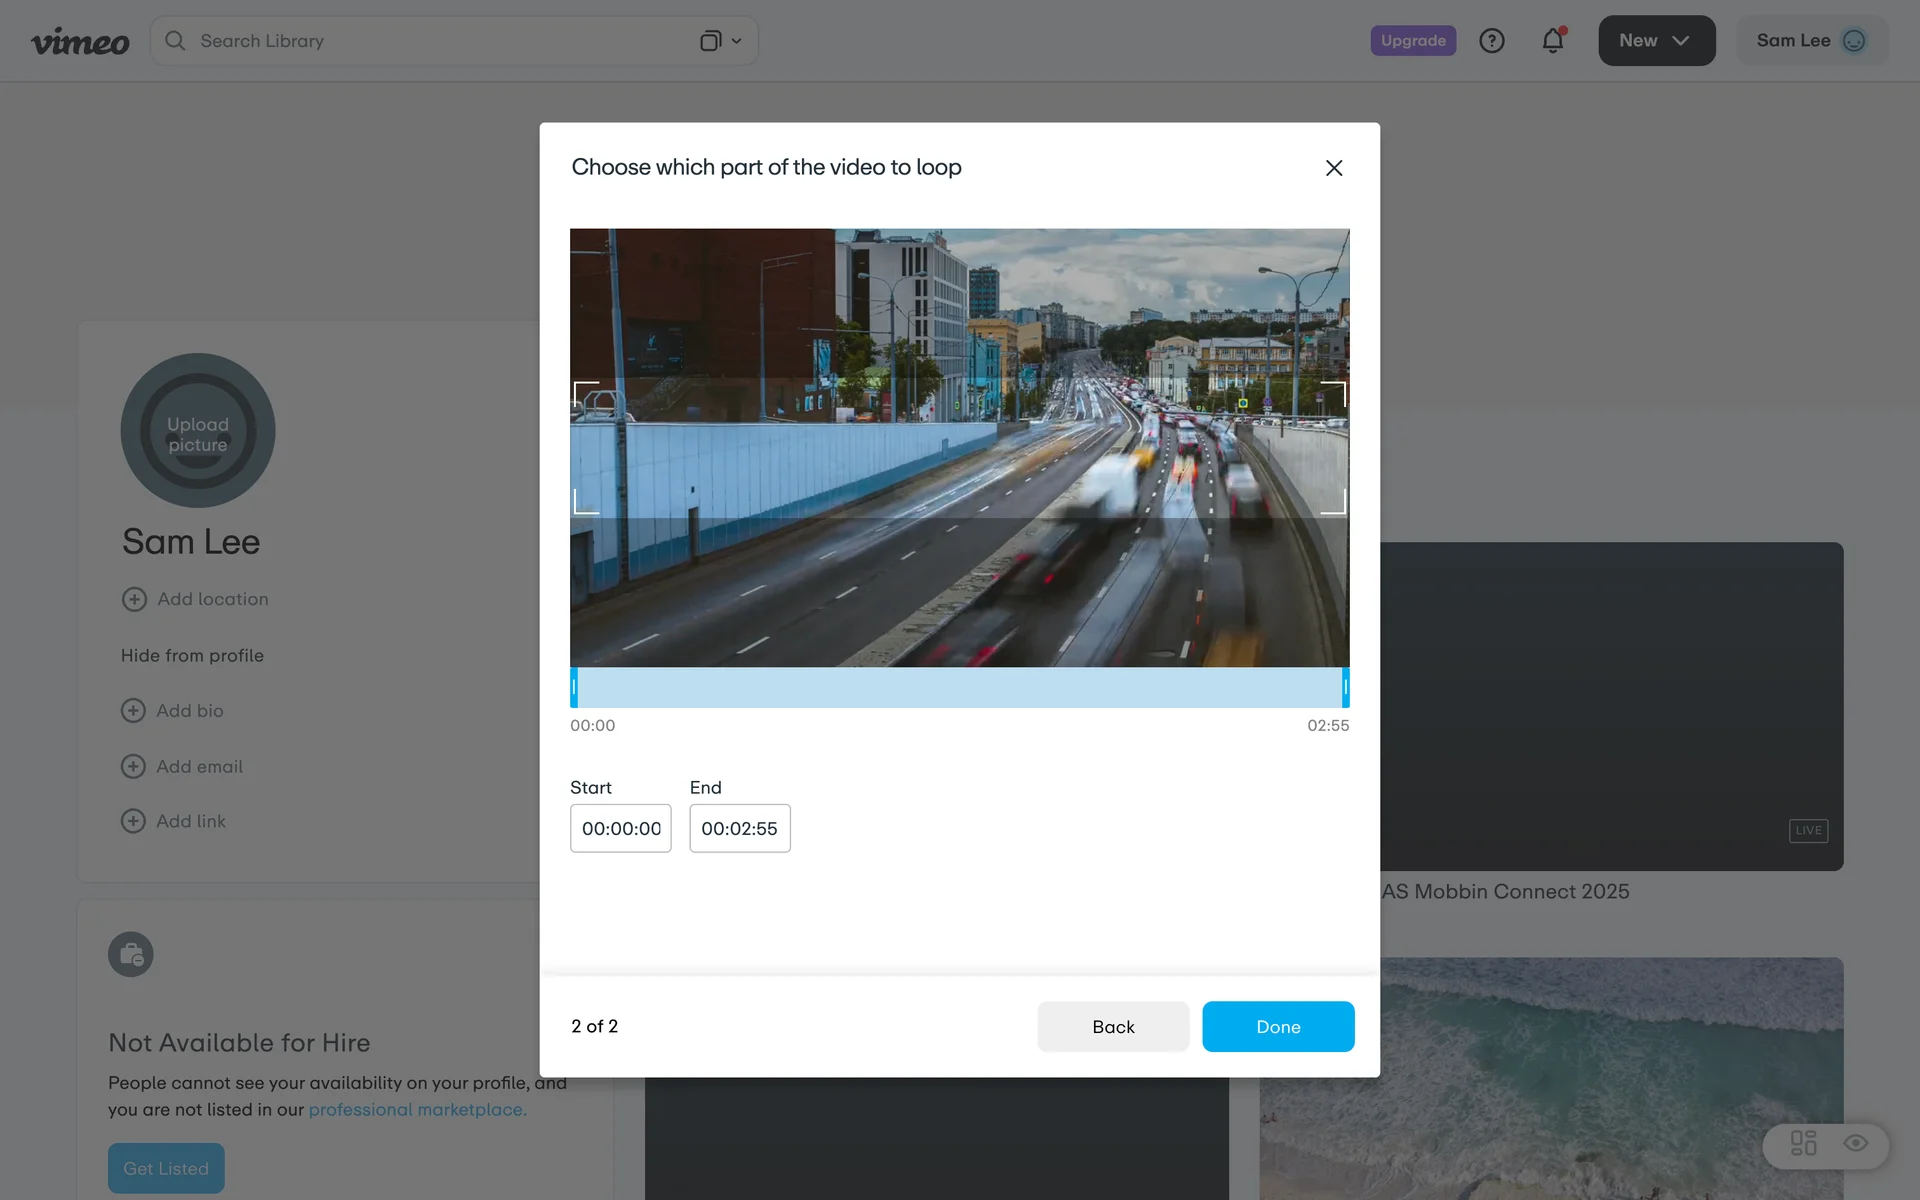
Task: Click the Vimeo logo
Action: click(80, 41)
